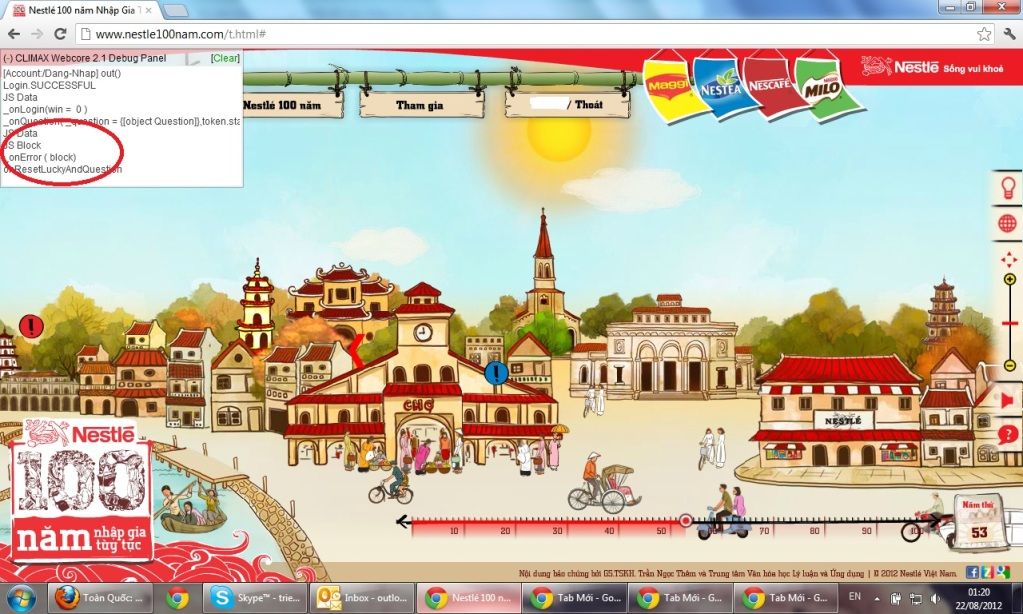Collapse the CLIMAX Webcore Debug Panel
The image size is (1023, 614).
8,58
